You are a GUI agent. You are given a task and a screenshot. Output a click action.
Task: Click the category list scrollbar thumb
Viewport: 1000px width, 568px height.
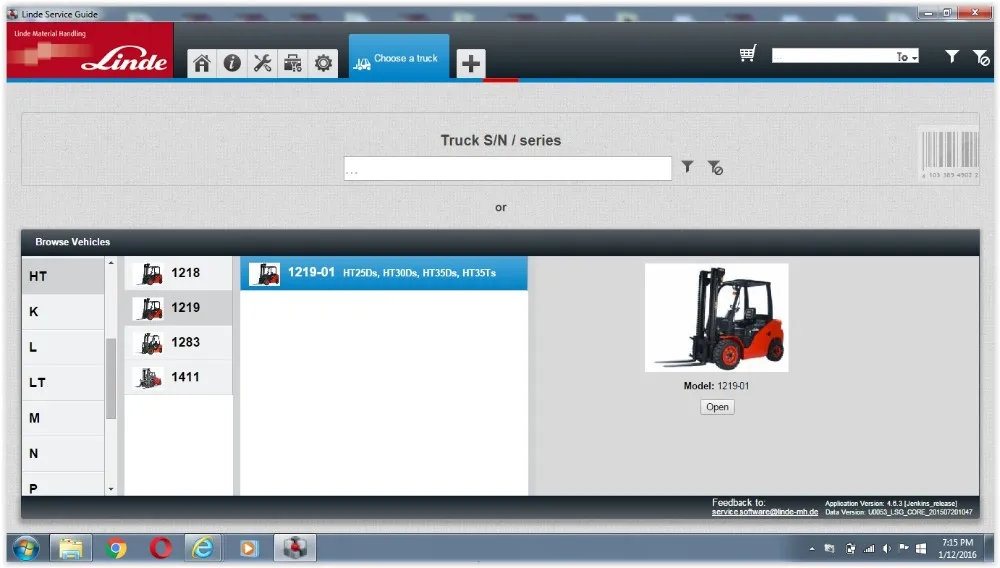[x=111, y=378]
